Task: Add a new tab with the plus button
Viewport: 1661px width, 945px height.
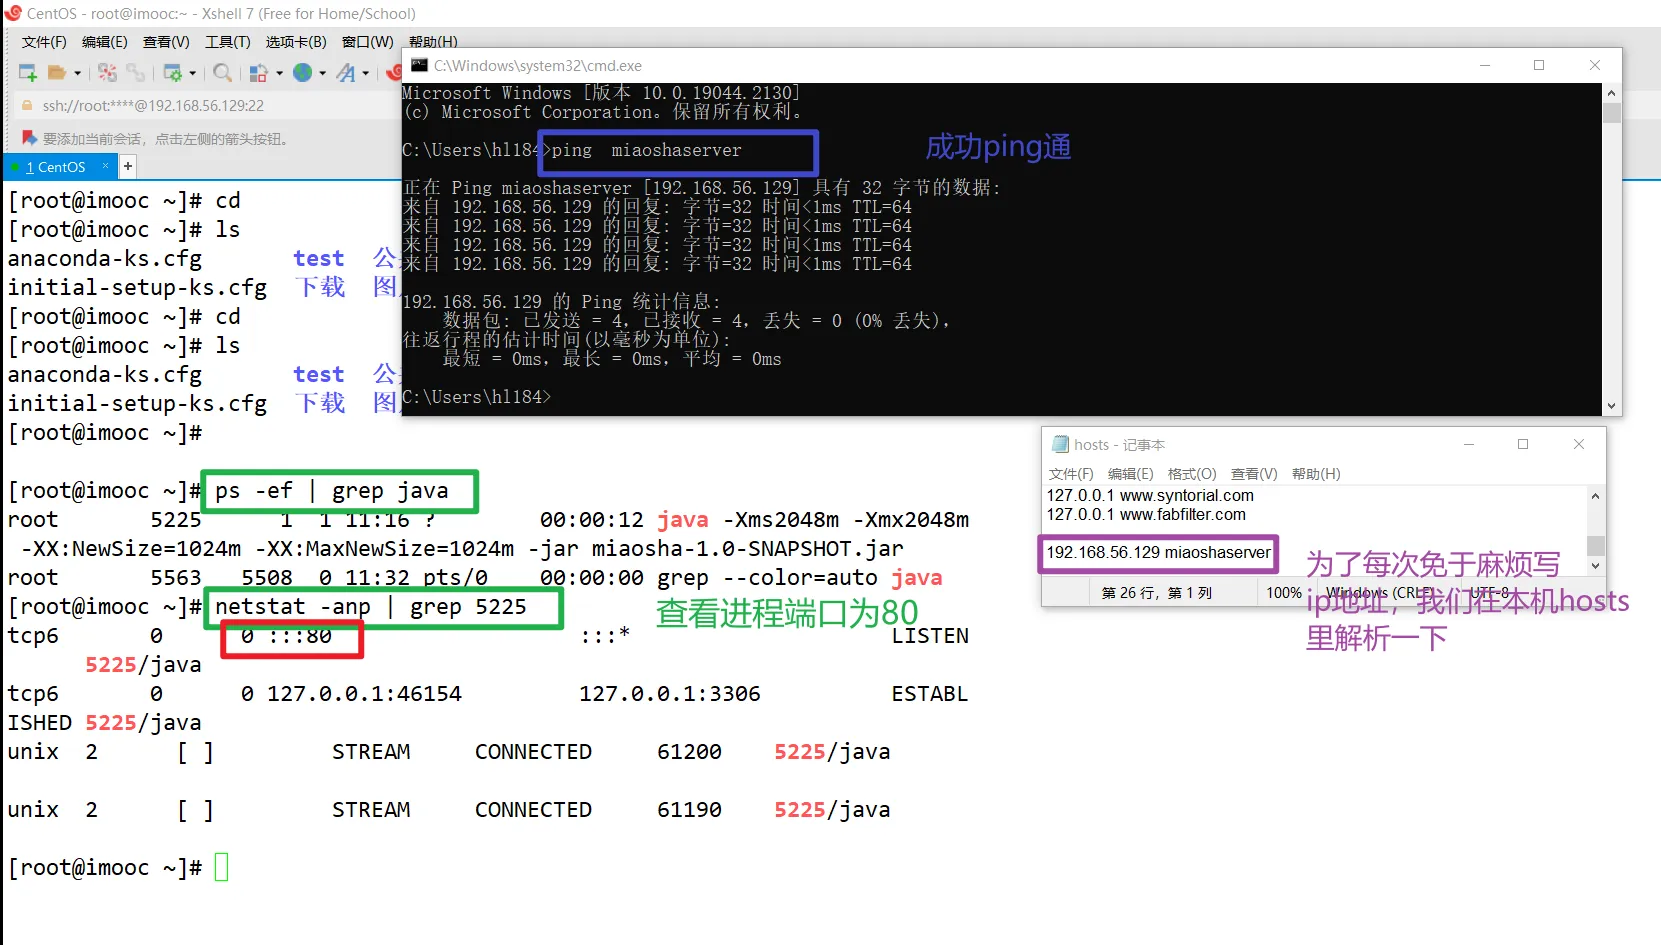Action: pyautogui.click(x=128, y=166)
